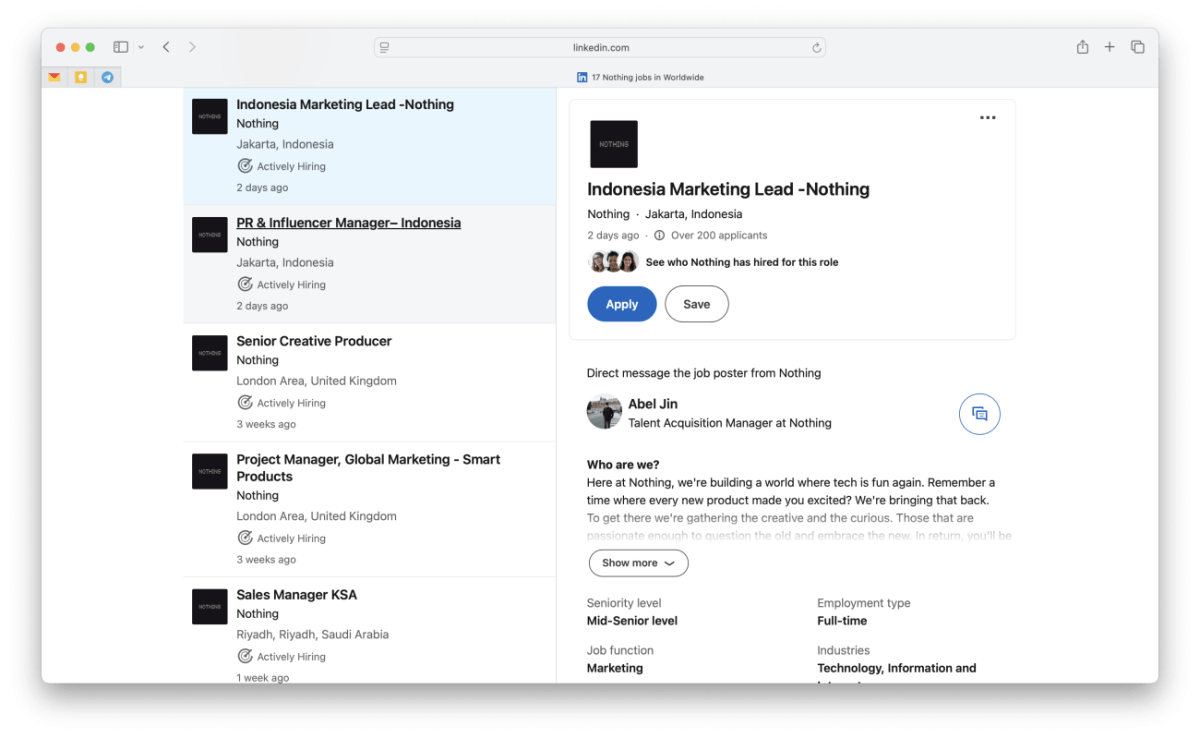Click Nothing logo beside Project Manager listing
The width and height of the screenshot is (1200, 738).
[210, 471]
